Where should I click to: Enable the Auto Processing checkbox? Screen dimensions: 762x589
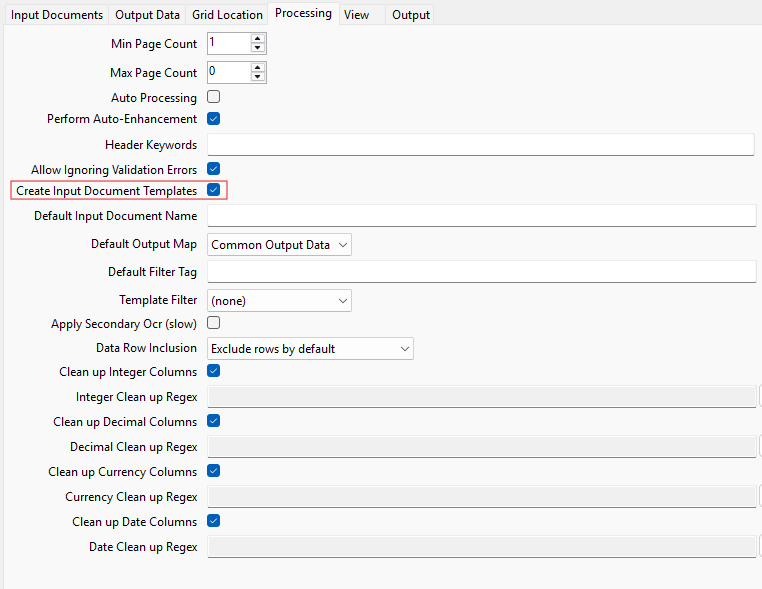coord(213,98)
